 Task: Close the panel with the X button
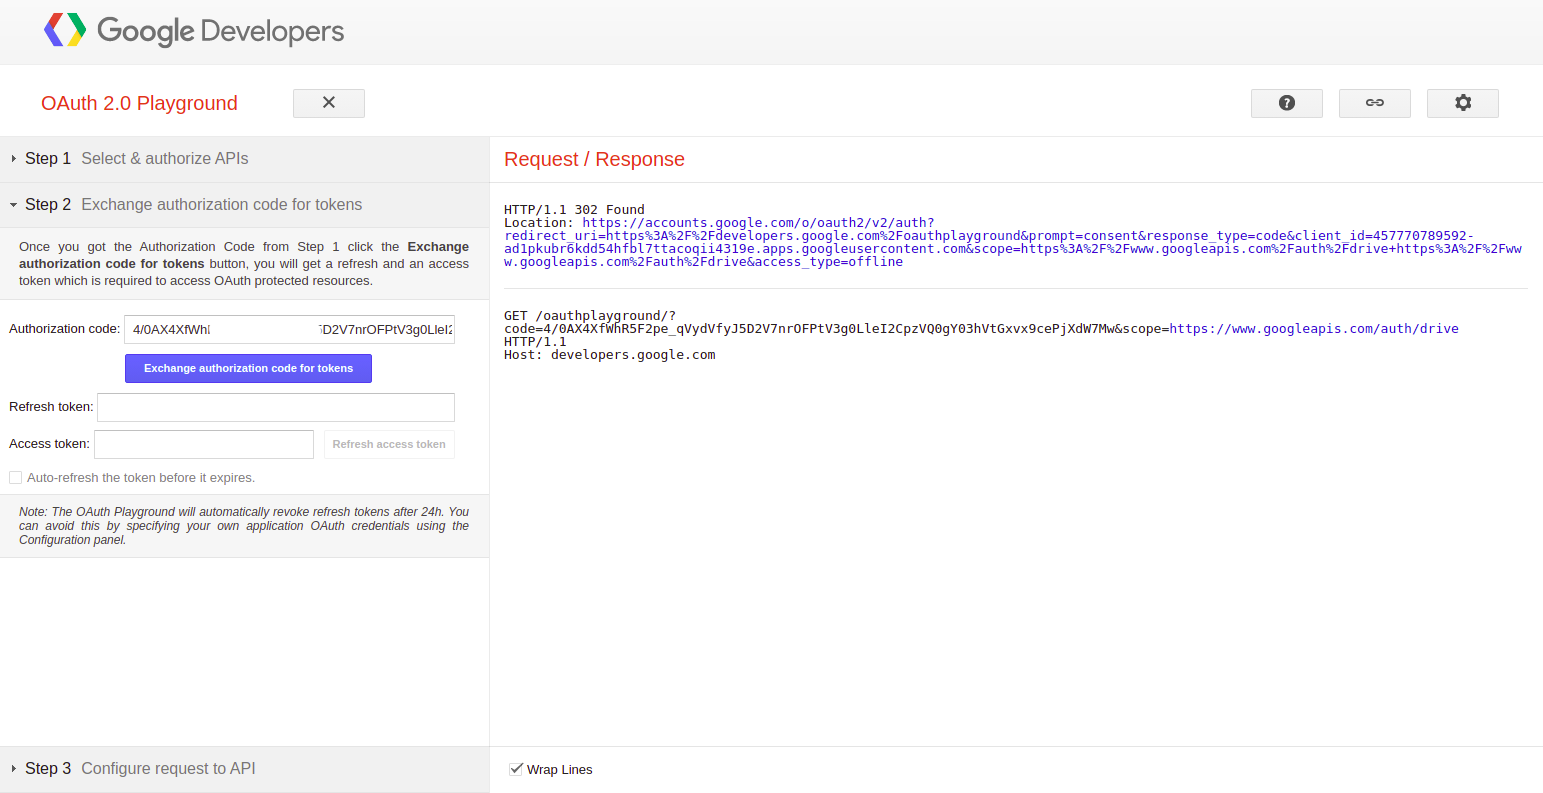point(329,103)
